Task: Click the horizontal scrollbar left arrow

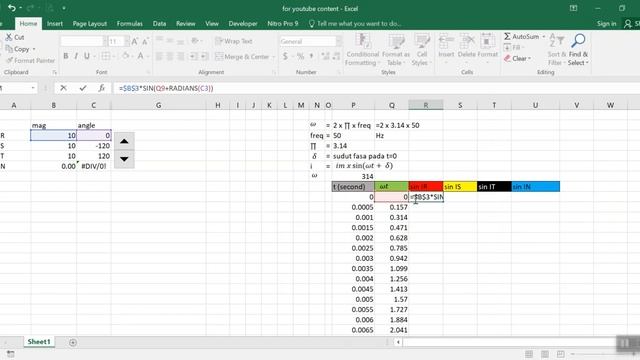Action: click(398, 342)
